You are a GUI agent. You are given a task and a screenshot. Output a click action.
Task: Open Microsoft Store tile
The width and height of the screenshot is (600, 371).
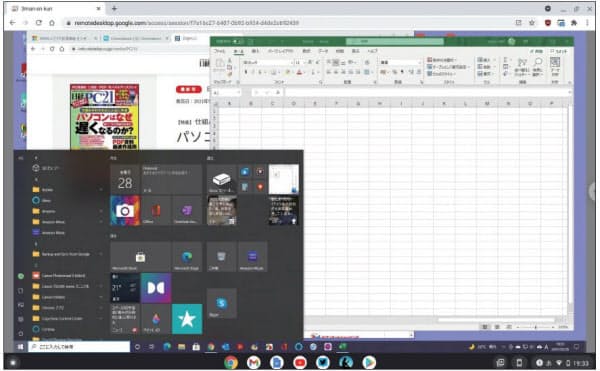point(140,257)
